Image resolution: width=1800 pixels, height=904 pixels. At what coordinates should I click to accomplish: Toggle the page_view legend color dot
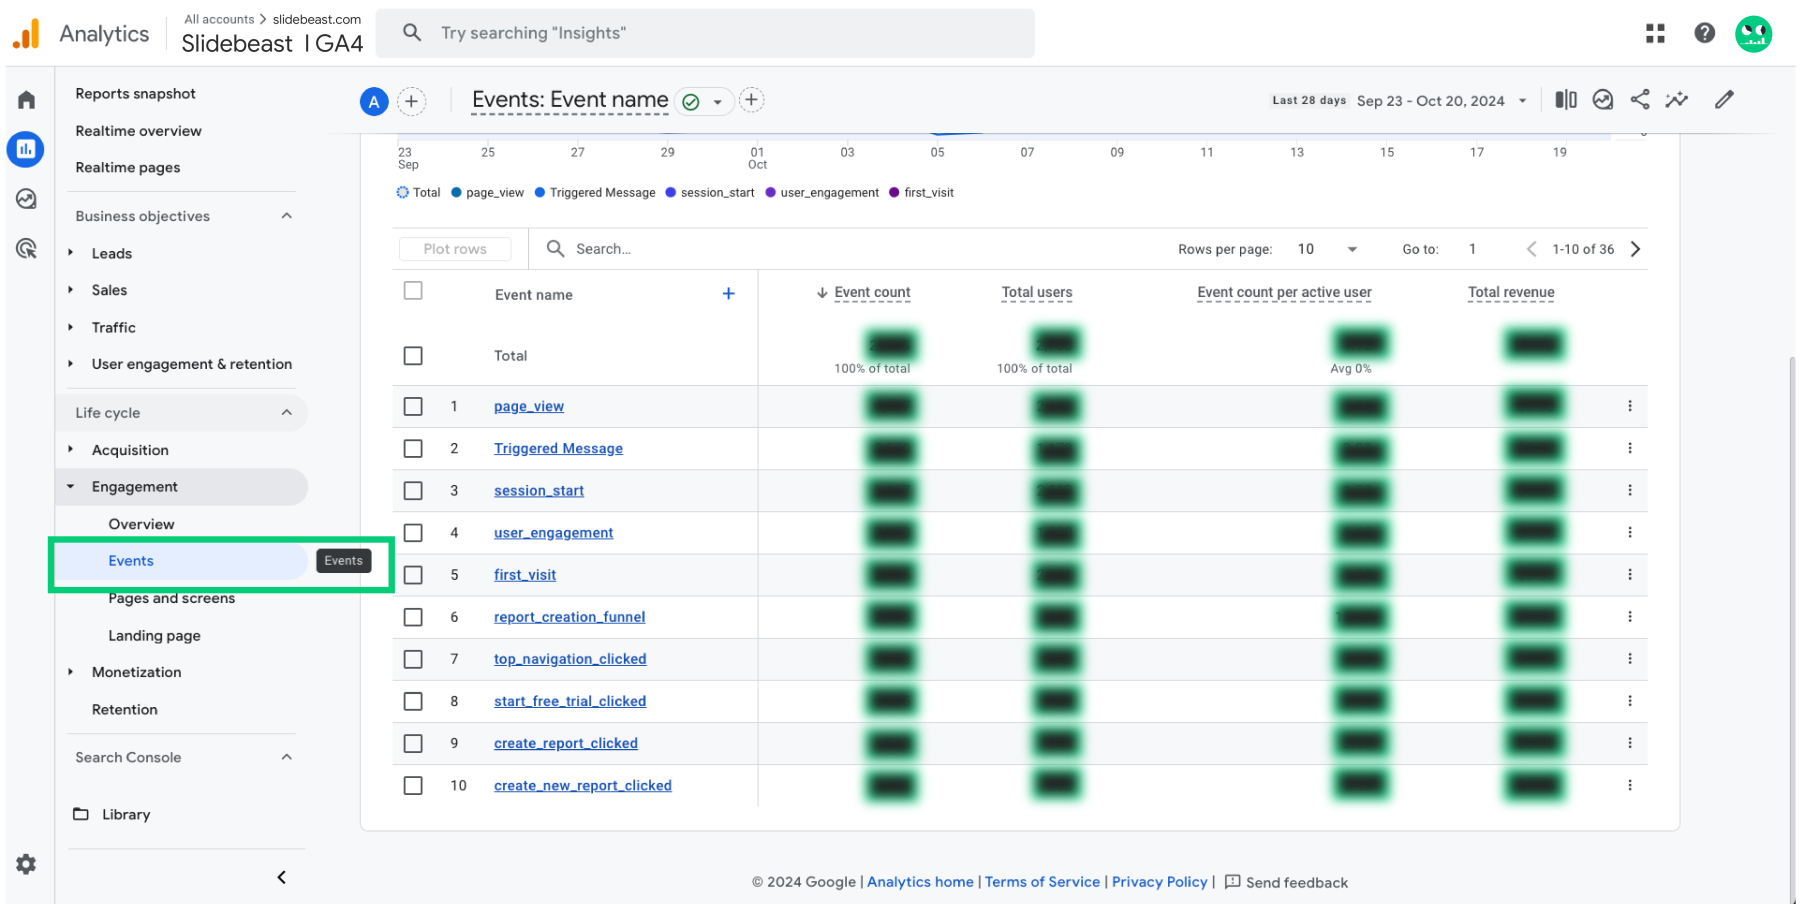[456, 192]
